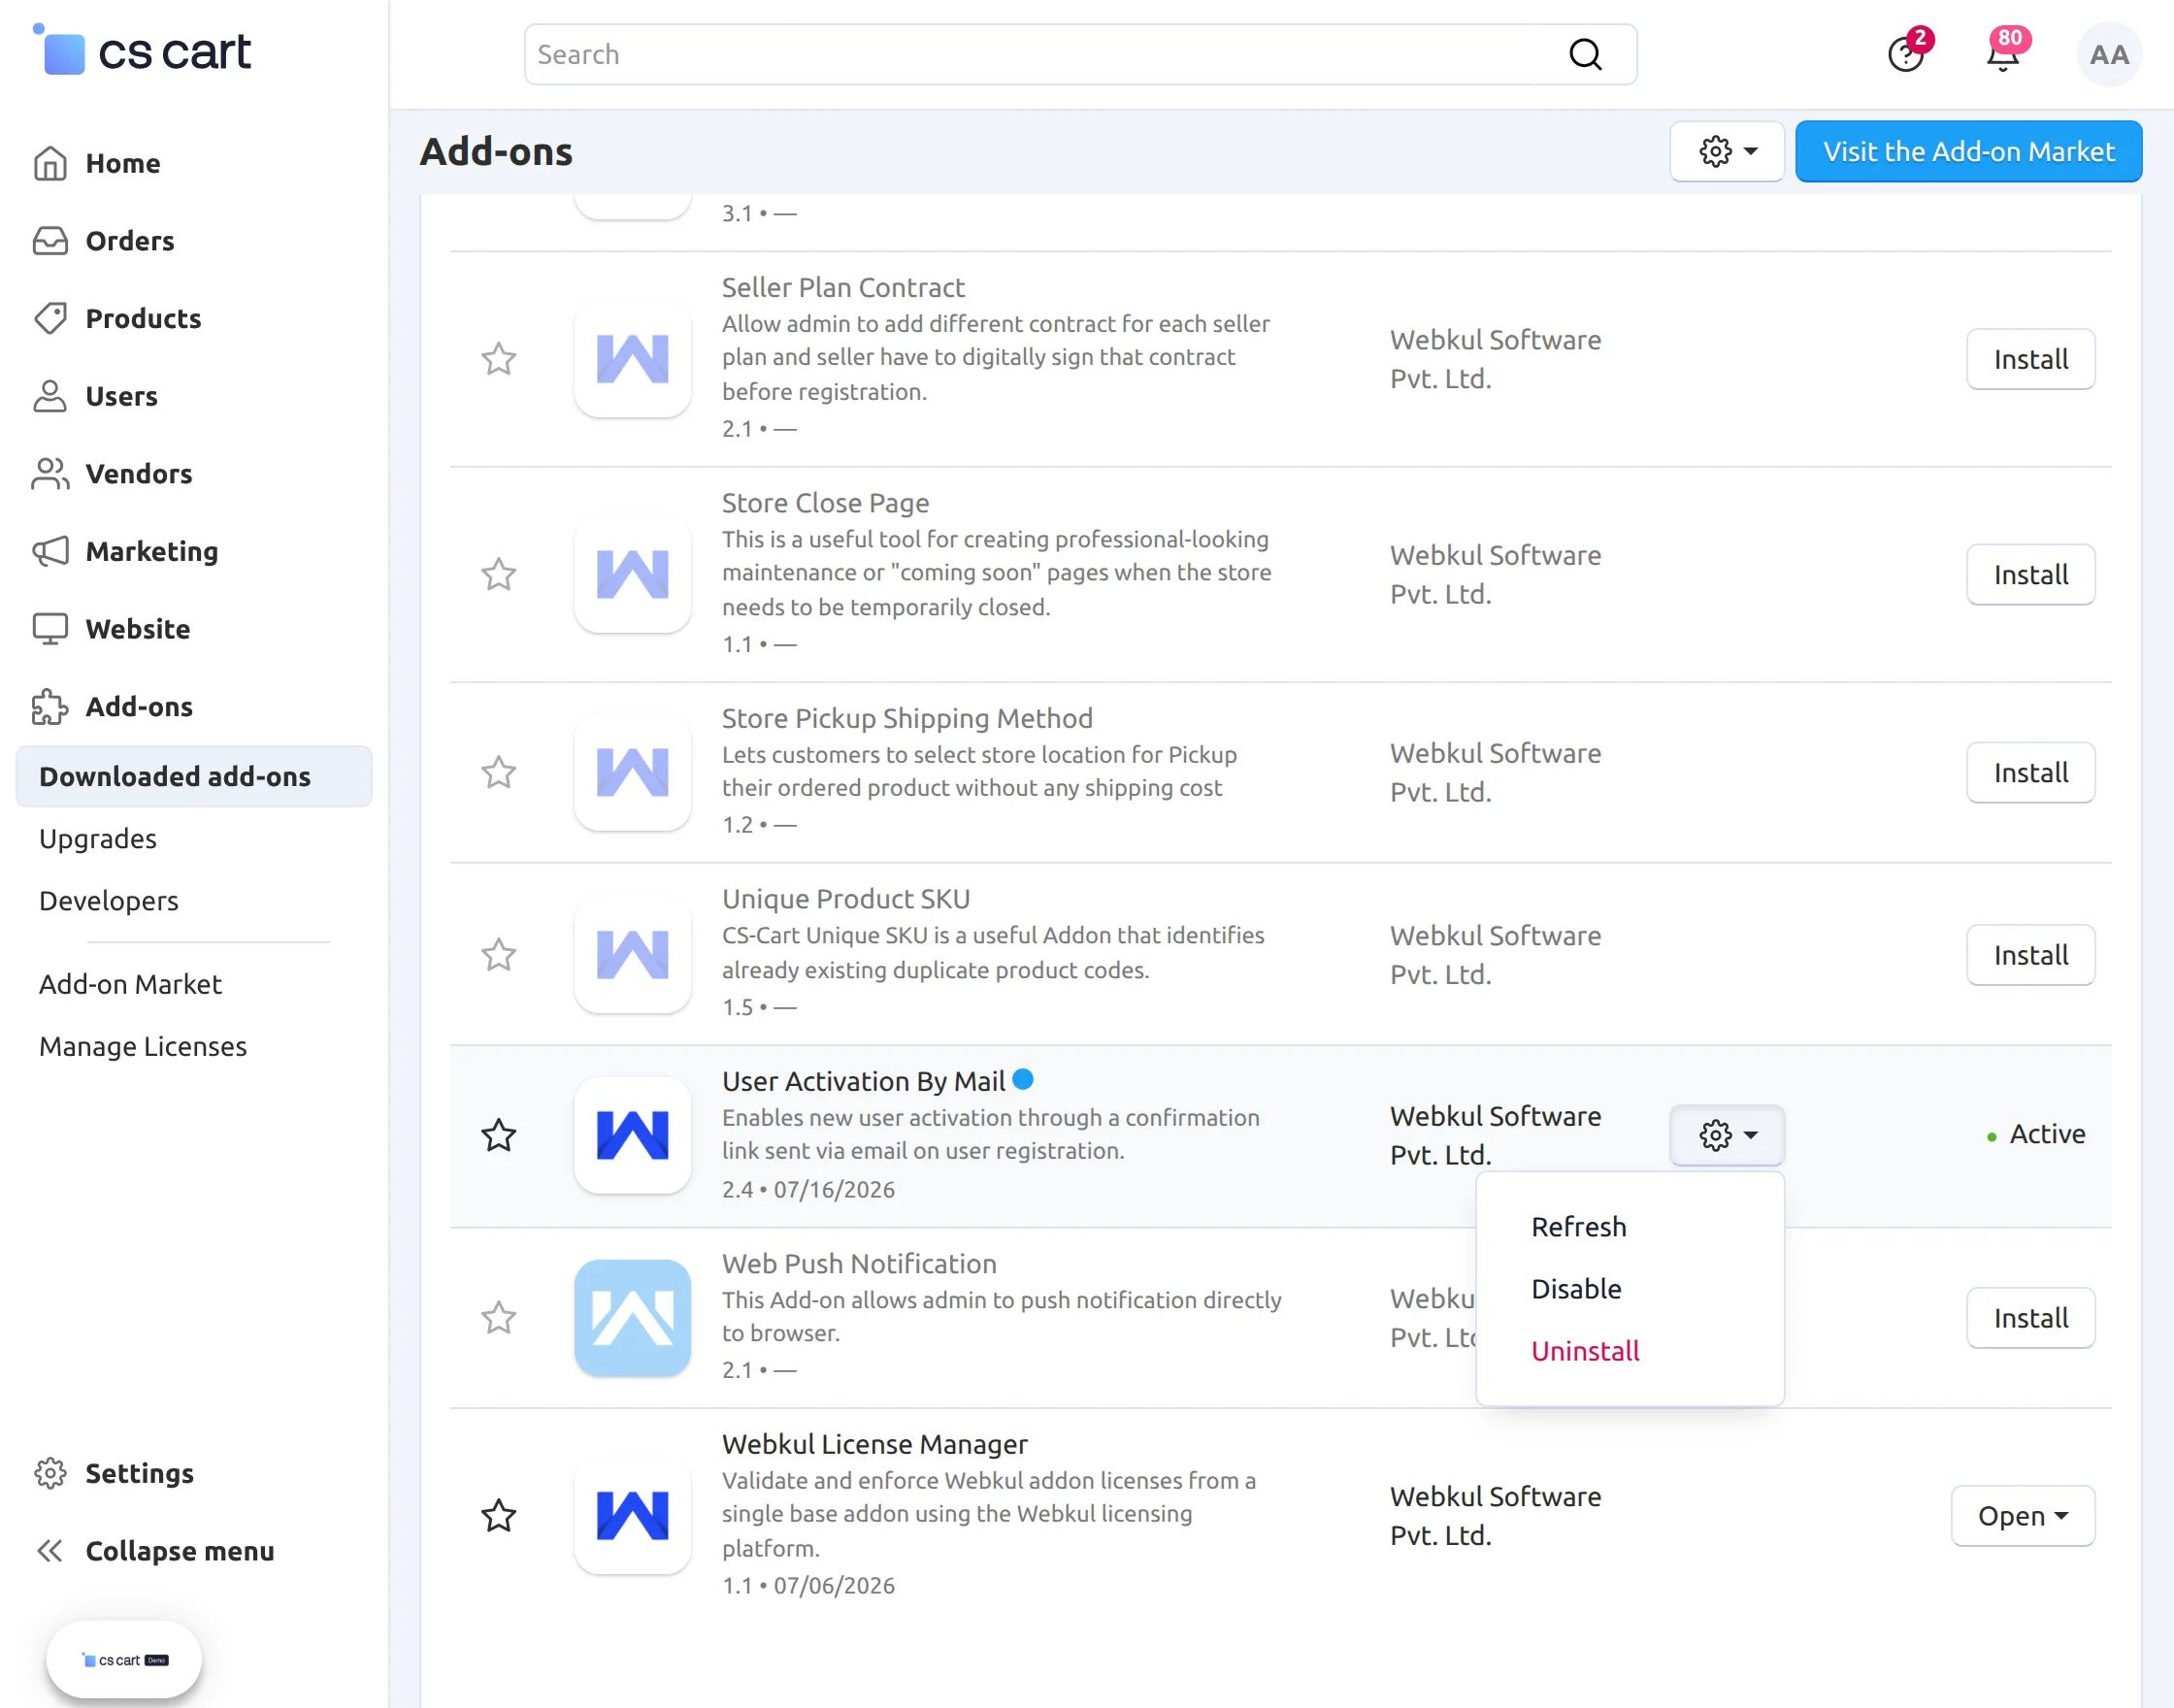The image size is (2174, 1708).
Task: Expand the page-level gear dropdown
Action: [1727, 151]
